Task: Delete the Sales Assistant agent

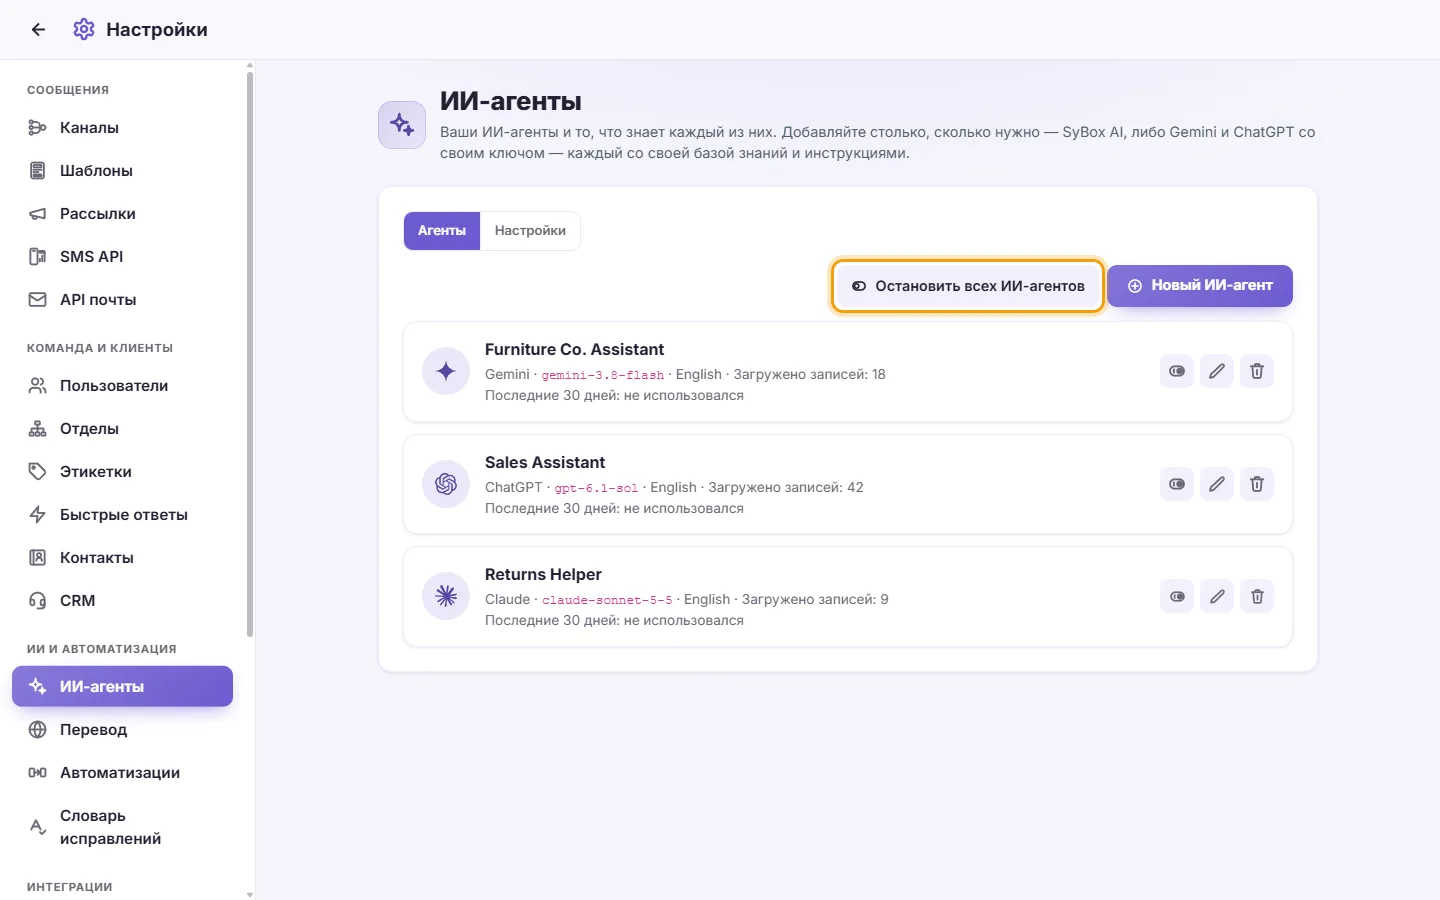Action: point(1257,484)
